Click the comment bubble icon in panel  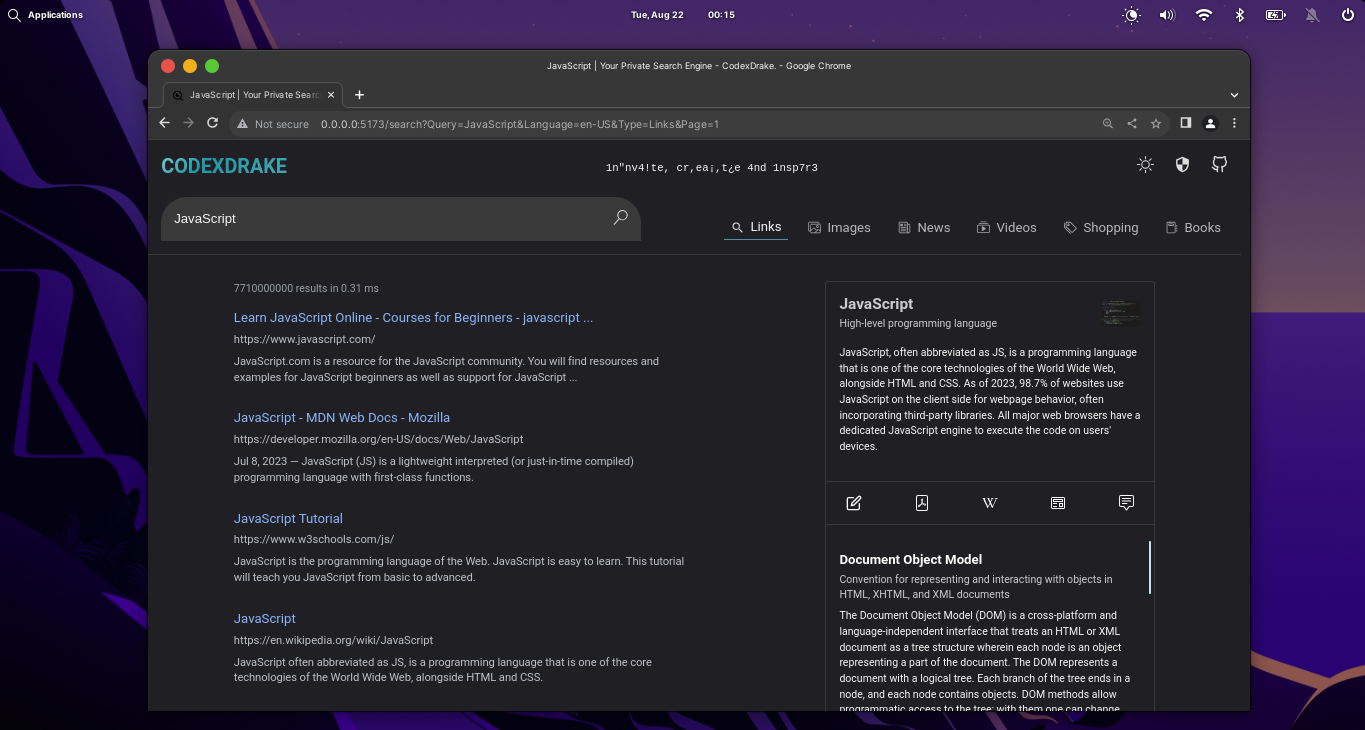pos(1126,503)
